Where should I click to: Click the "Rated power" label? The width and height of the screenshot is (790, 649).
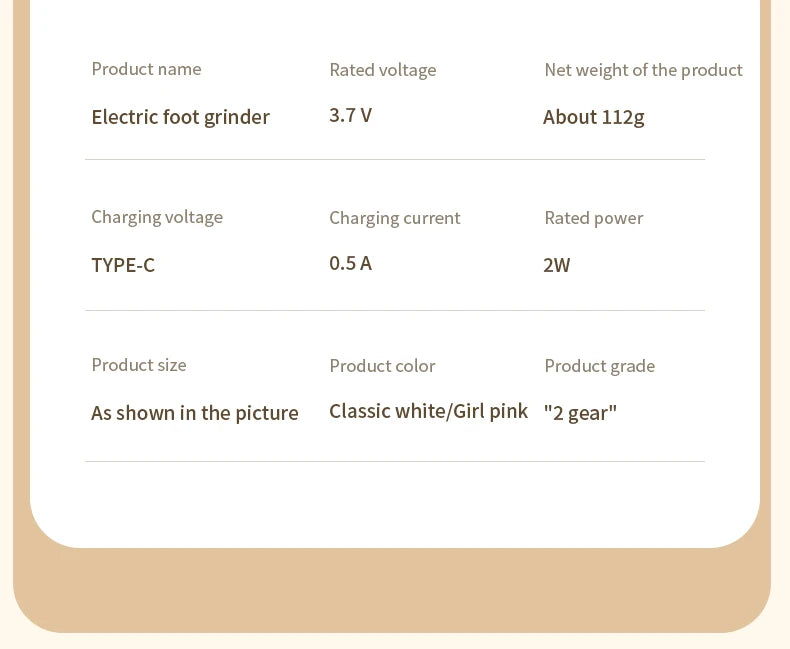[x=593, y=218]
